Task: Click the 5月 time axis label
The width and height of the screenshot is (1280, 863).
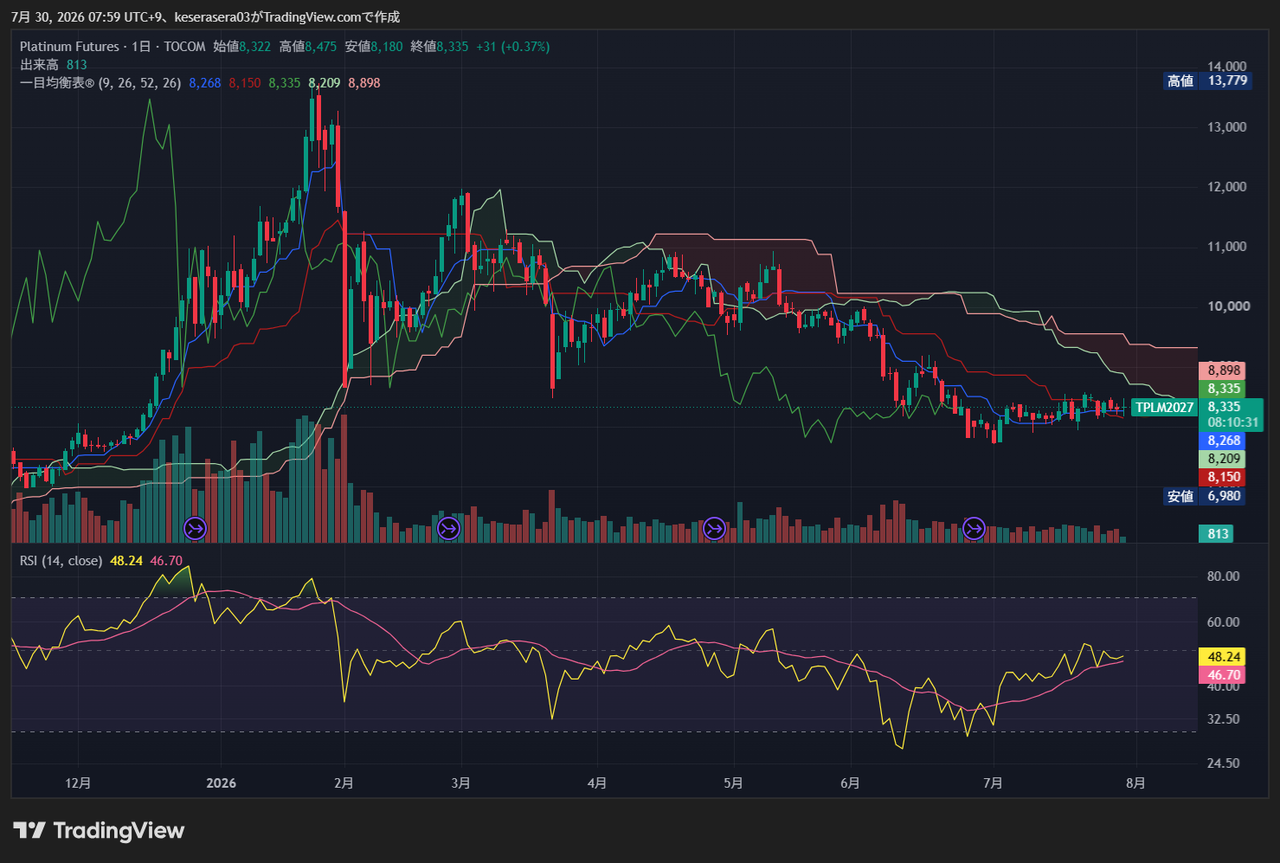Action: tap(733, 783)
